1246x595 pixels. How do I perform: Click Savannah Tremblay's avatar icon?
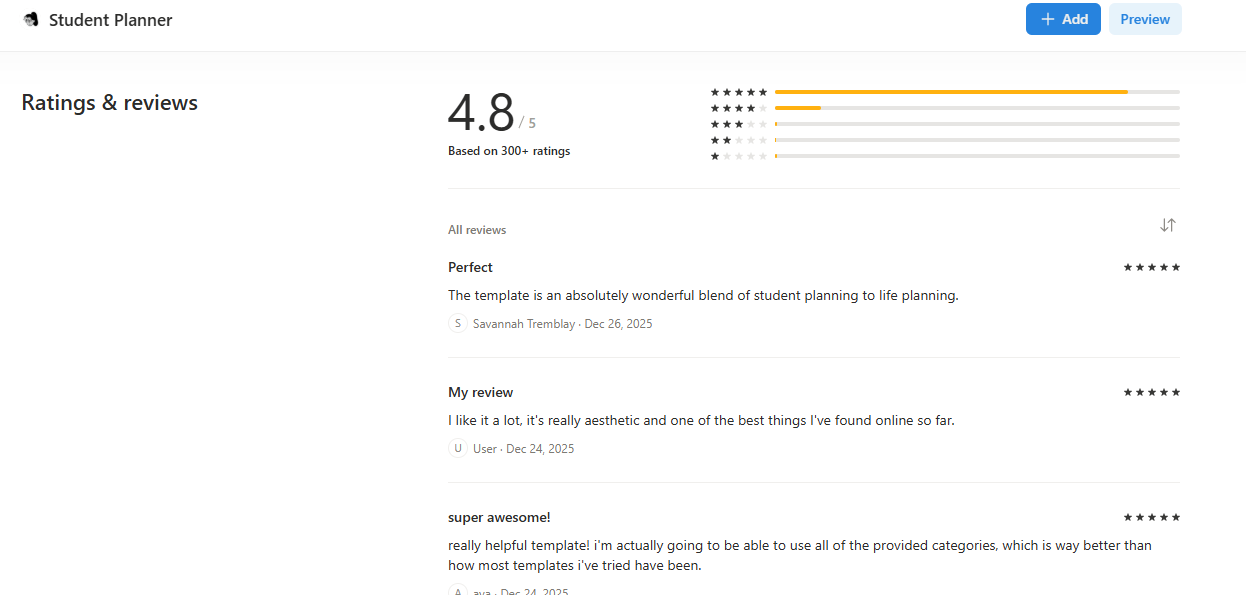[458, 323]
